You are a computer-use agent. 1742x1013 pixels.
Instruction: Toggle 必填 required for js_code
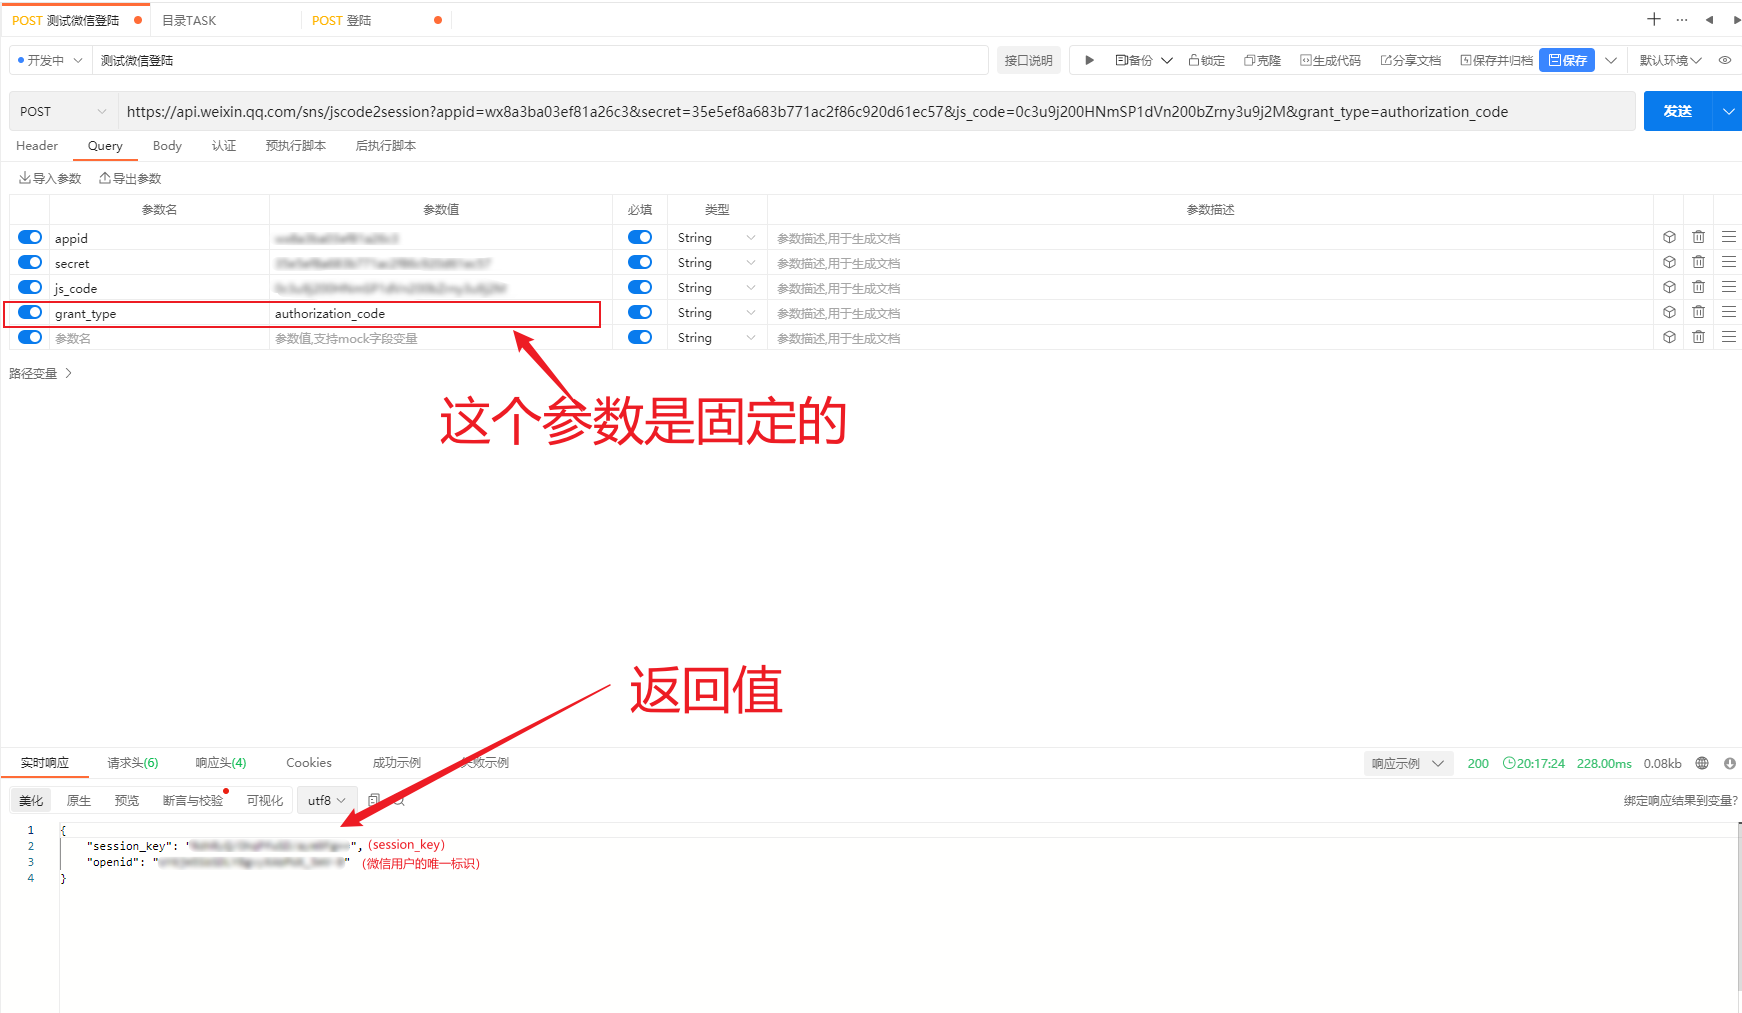pos(640,287)
